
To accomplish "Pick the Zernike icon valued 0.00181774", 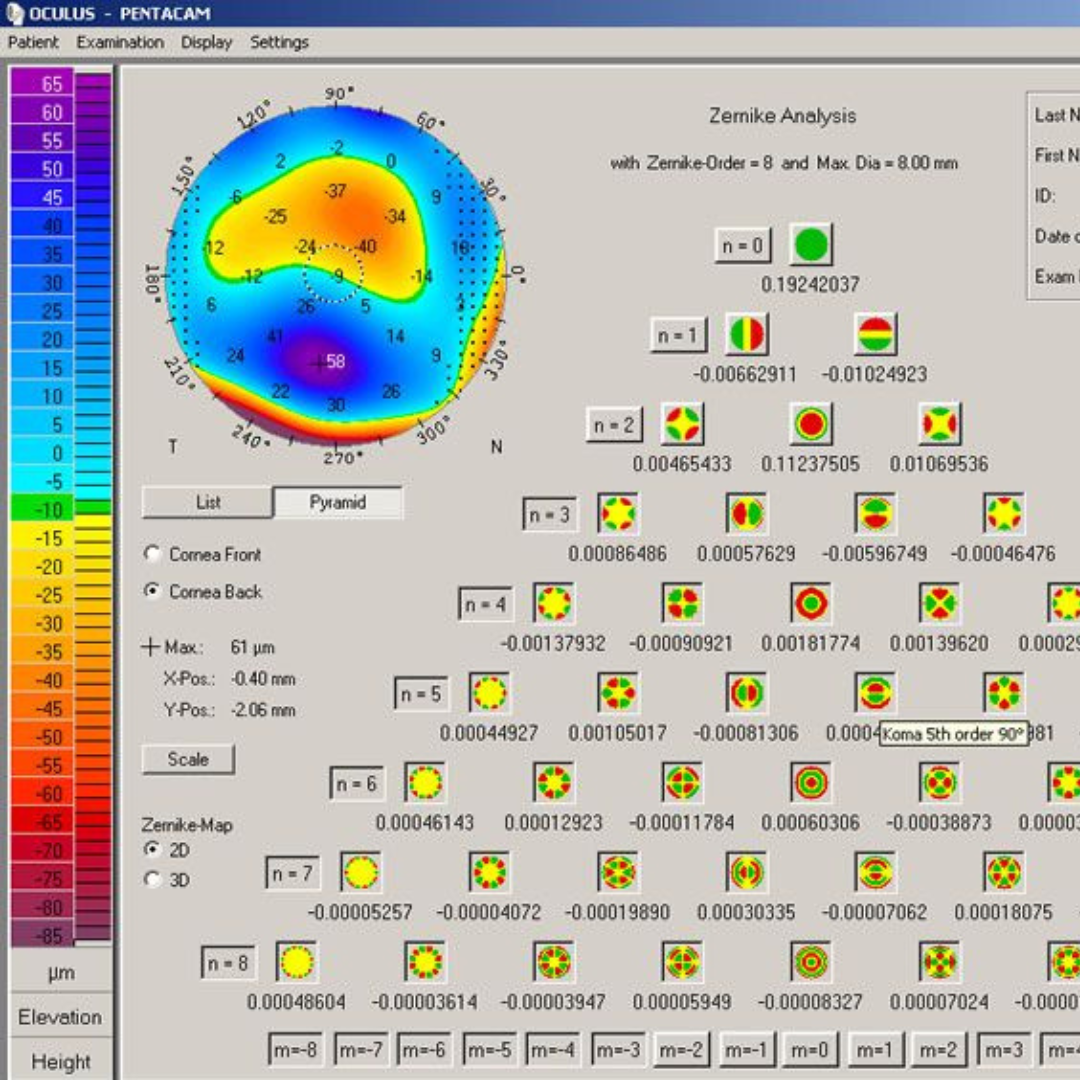I will coord(810,603).
